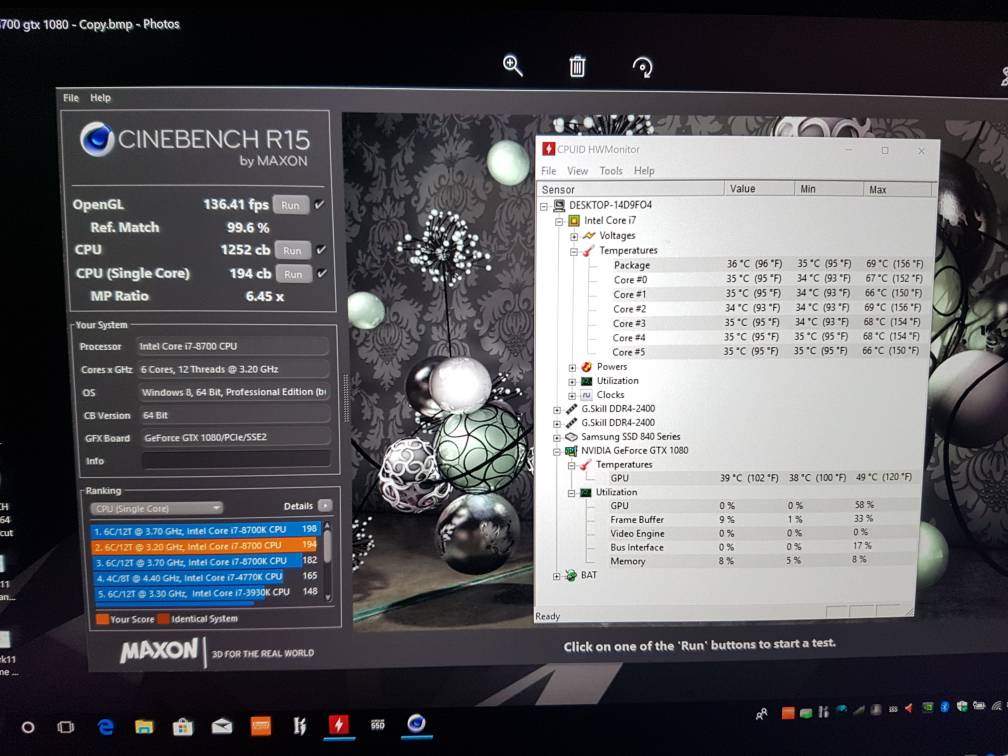Expand the Clocks node

pyautogui.click(x=572, y=396)
